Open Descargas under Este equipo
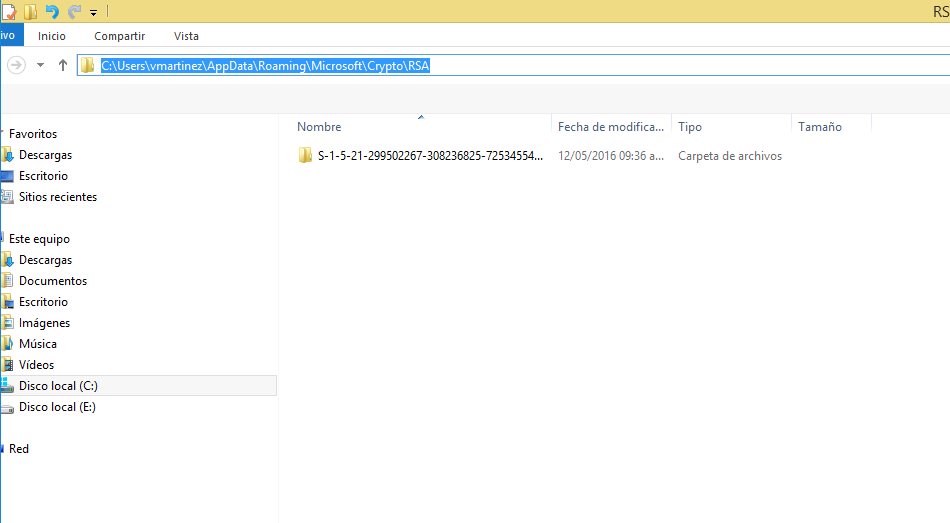The width and height of the screenshot is (950, 523). 45,260
